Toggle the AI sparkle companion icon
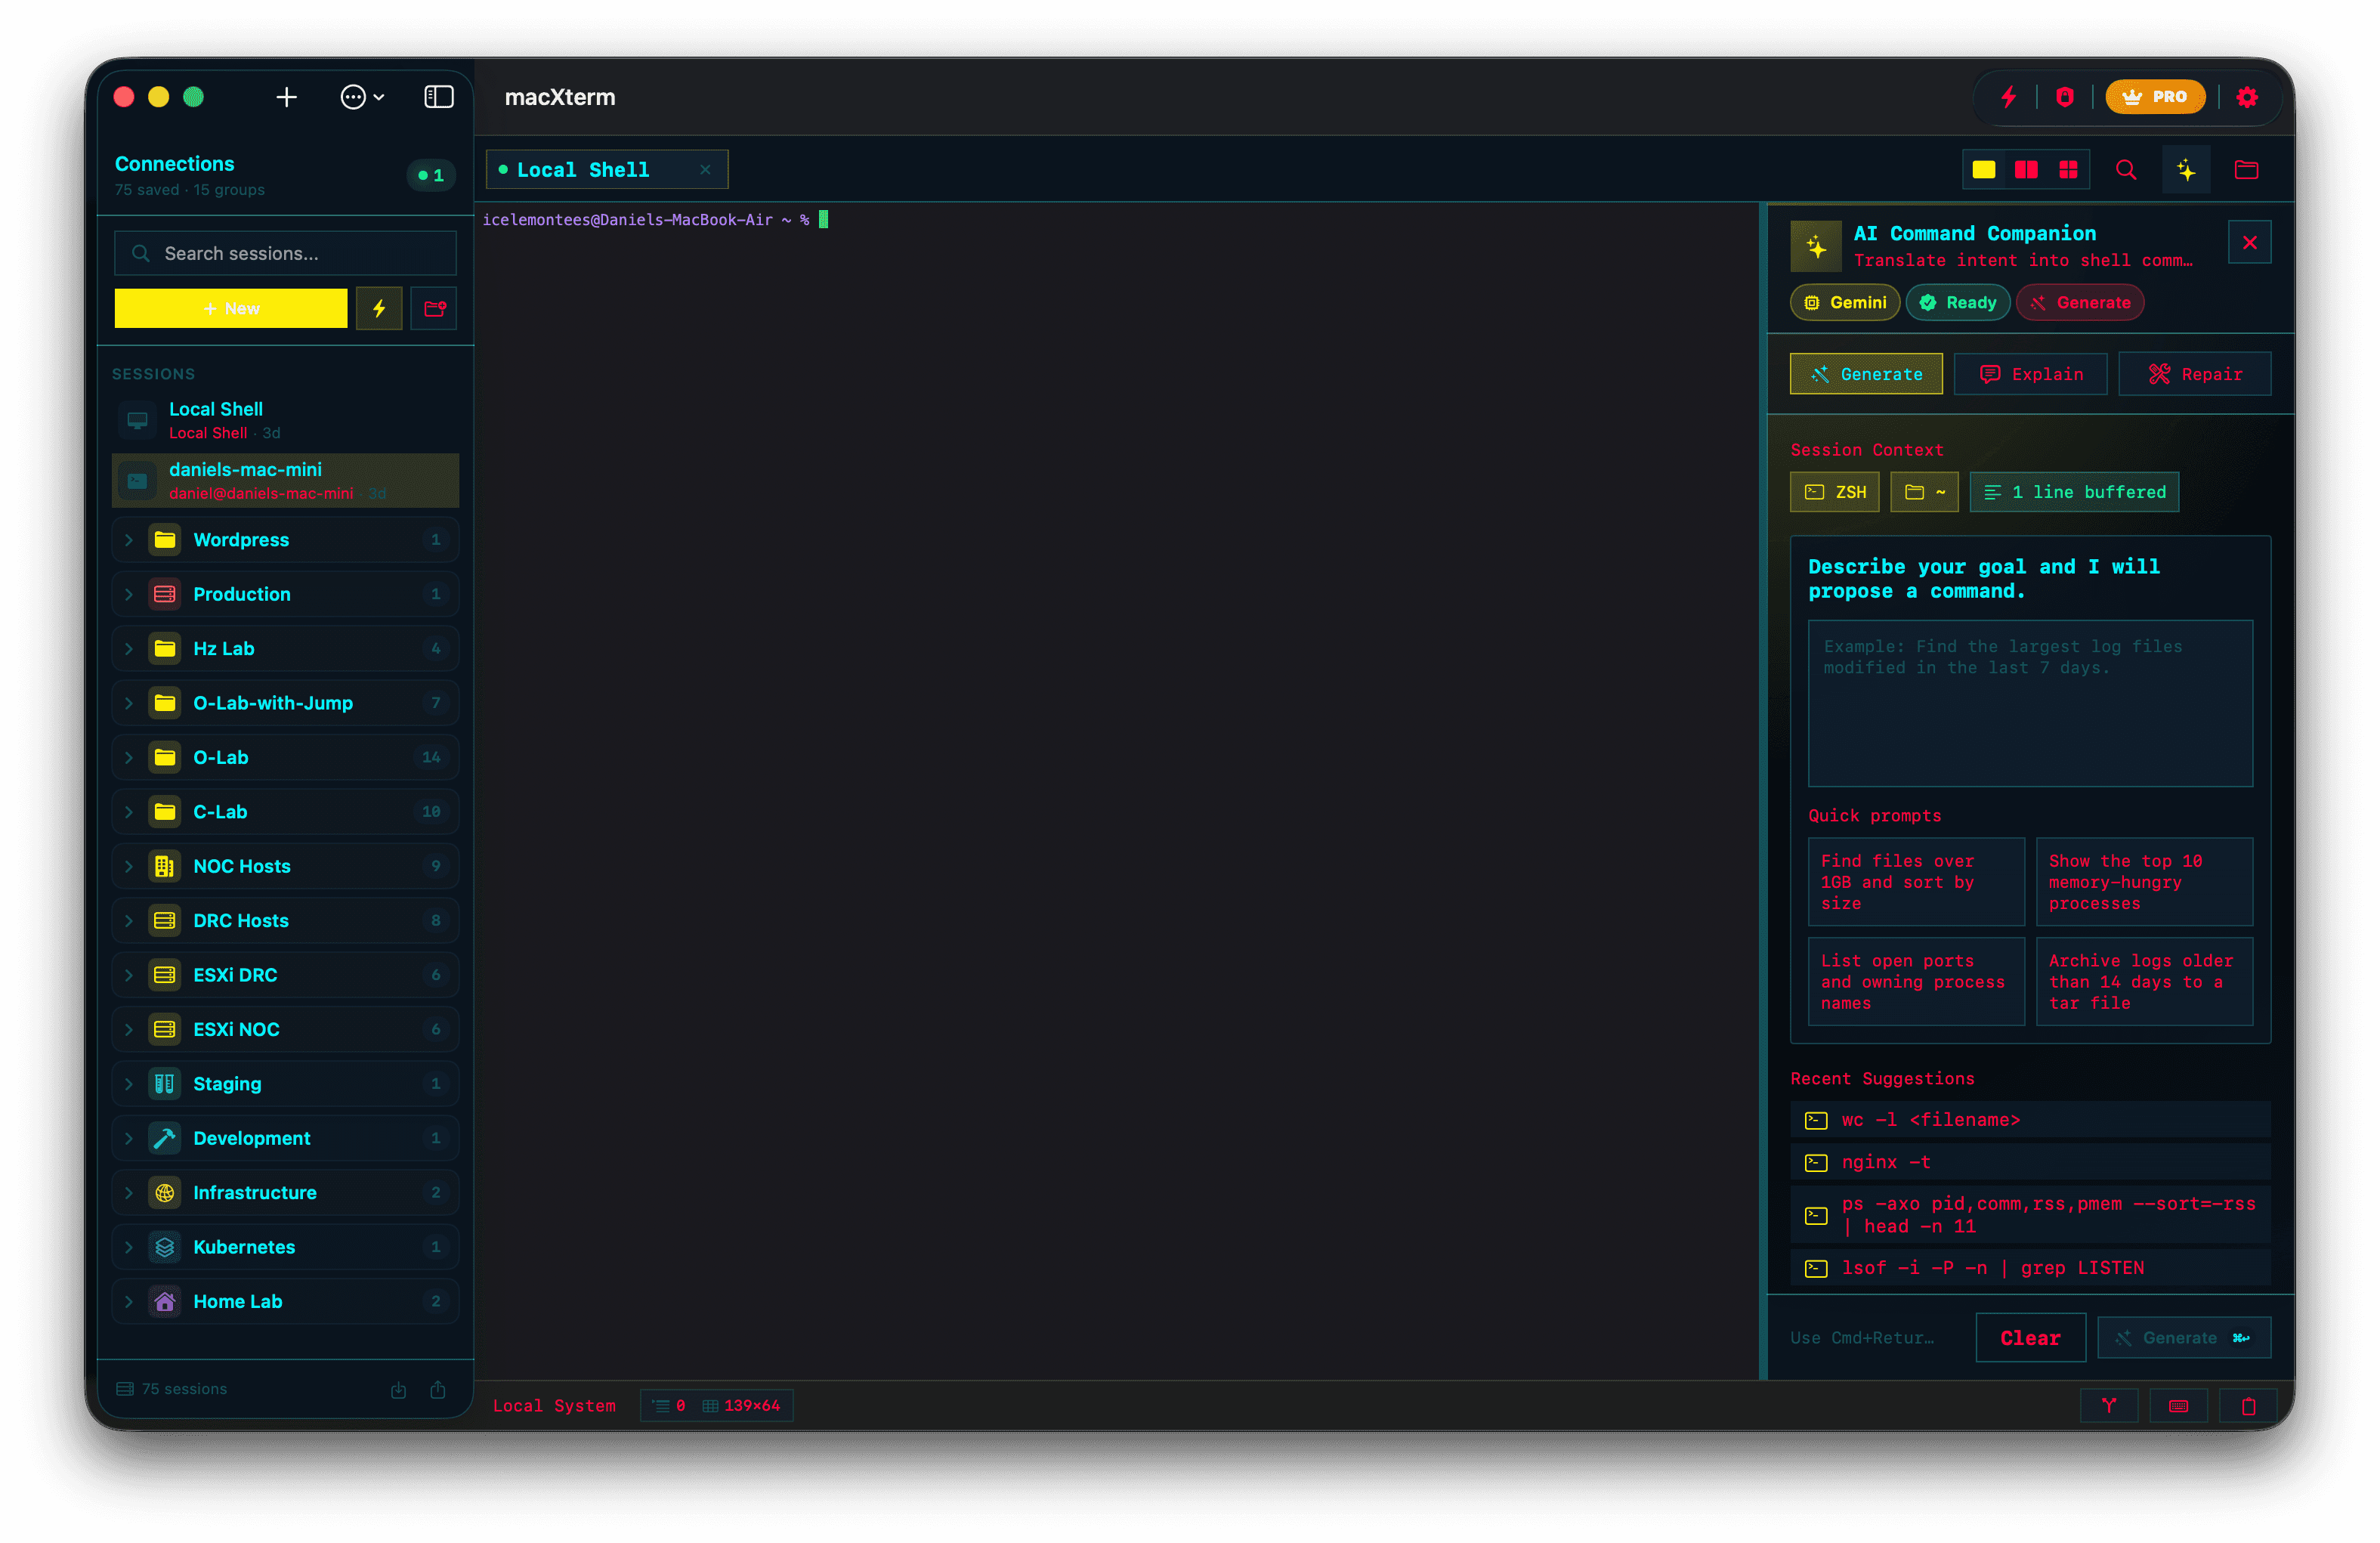This screenshot has height=1543, width=2380. pos(2186,170)
